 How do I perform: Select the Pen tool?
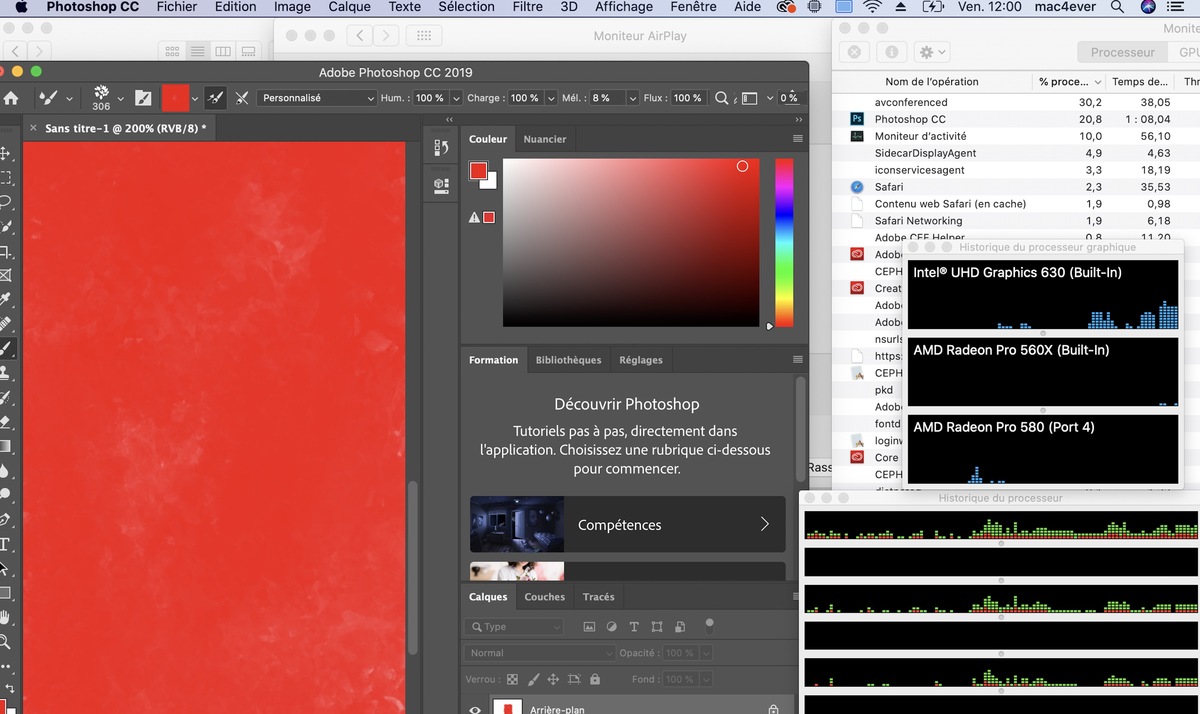click(x=5, y=520)
